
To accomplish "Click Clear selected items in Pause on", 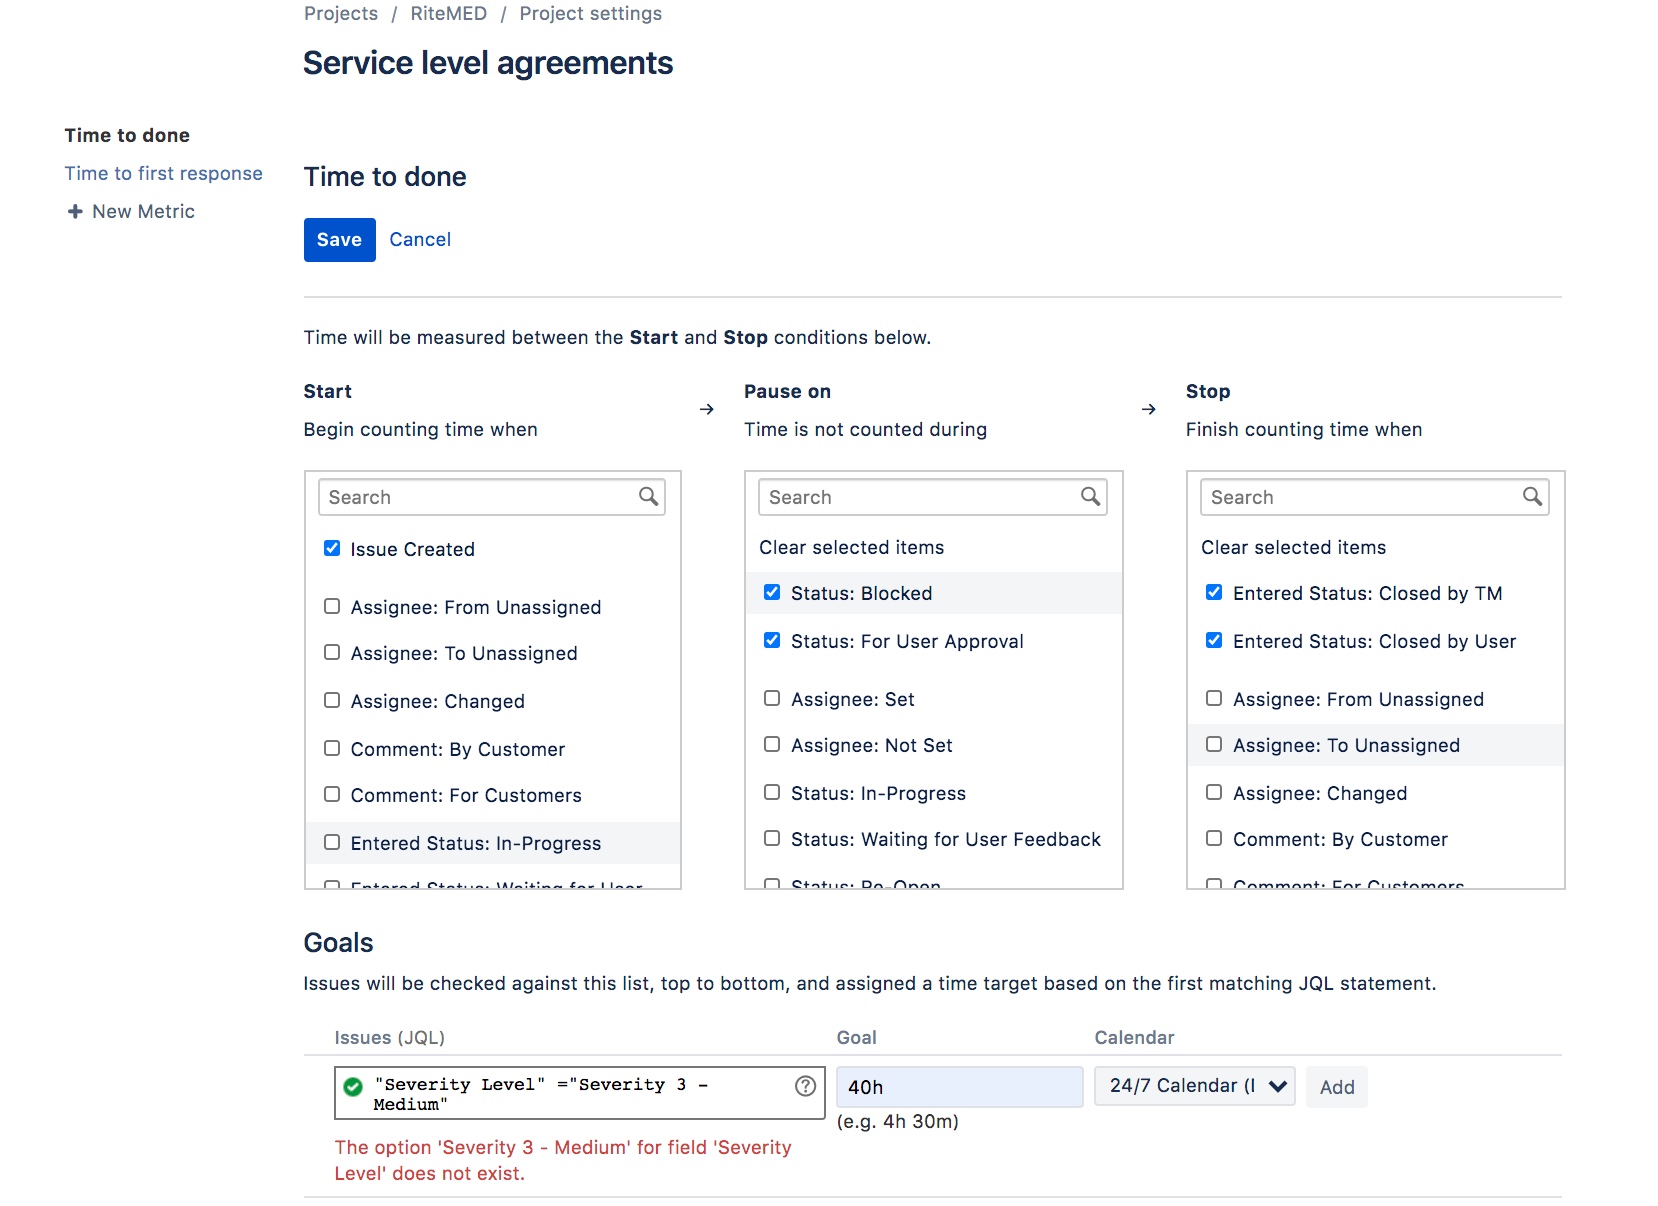I will coord(852,547).
